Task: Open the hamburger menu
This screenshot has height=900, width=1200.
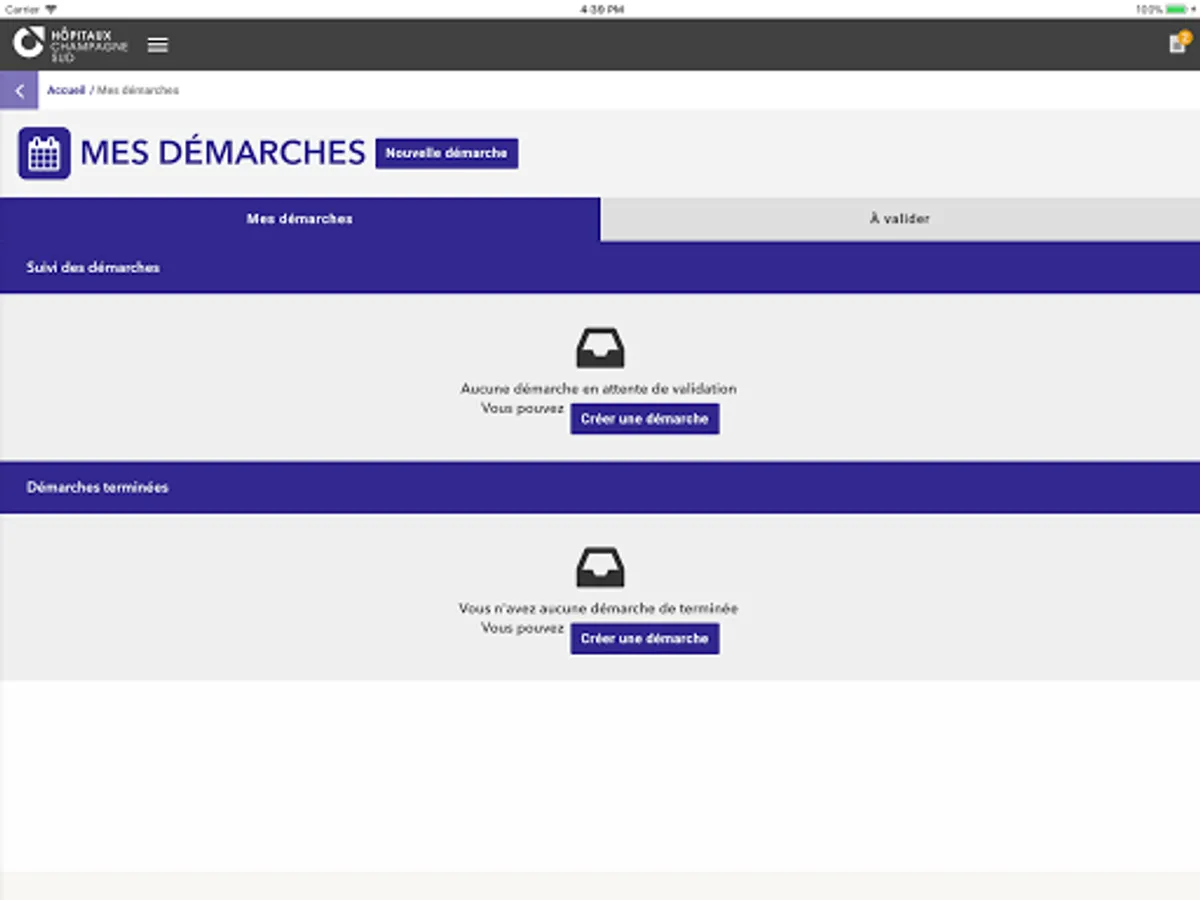Action: click(158, 45)
